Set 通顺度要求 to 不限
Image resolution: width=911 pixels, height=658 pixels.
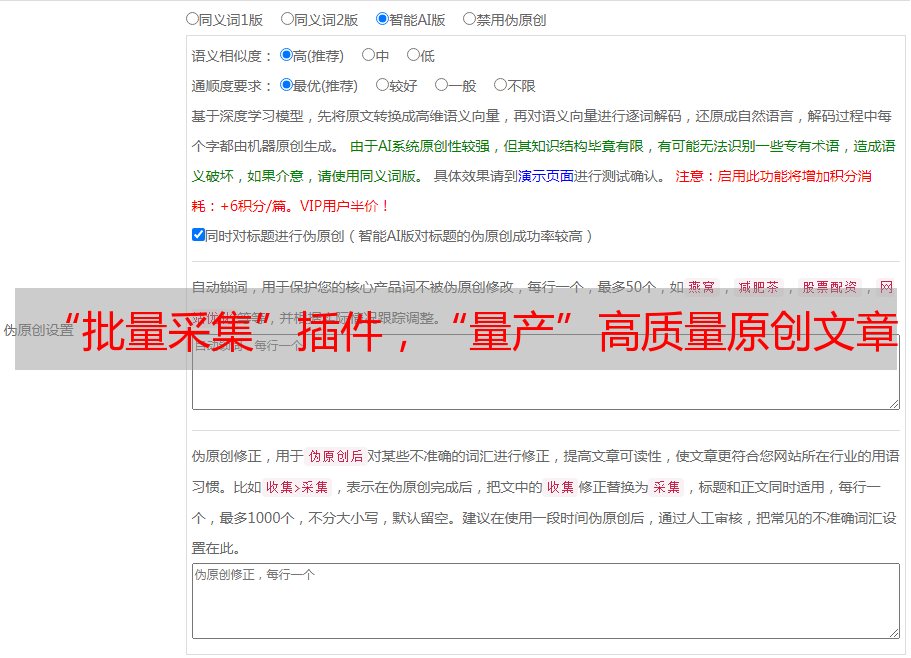(x=500, y=85)
